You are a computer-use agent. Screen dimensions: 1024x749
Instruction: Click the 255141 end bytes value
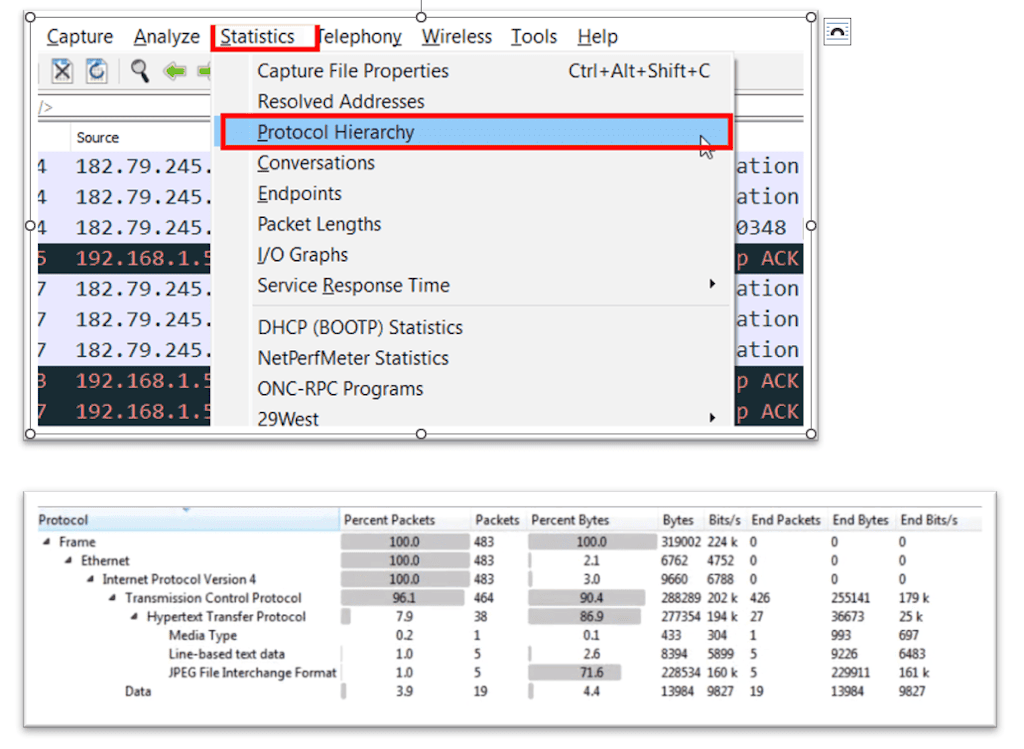850,598
